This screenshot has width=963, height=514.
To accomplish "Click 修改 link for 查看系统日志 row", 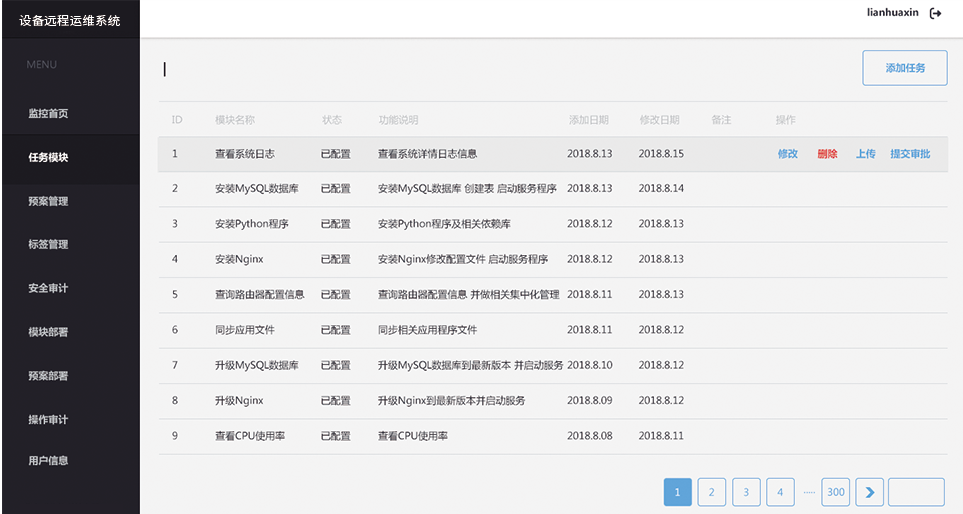I will point(787,154).
